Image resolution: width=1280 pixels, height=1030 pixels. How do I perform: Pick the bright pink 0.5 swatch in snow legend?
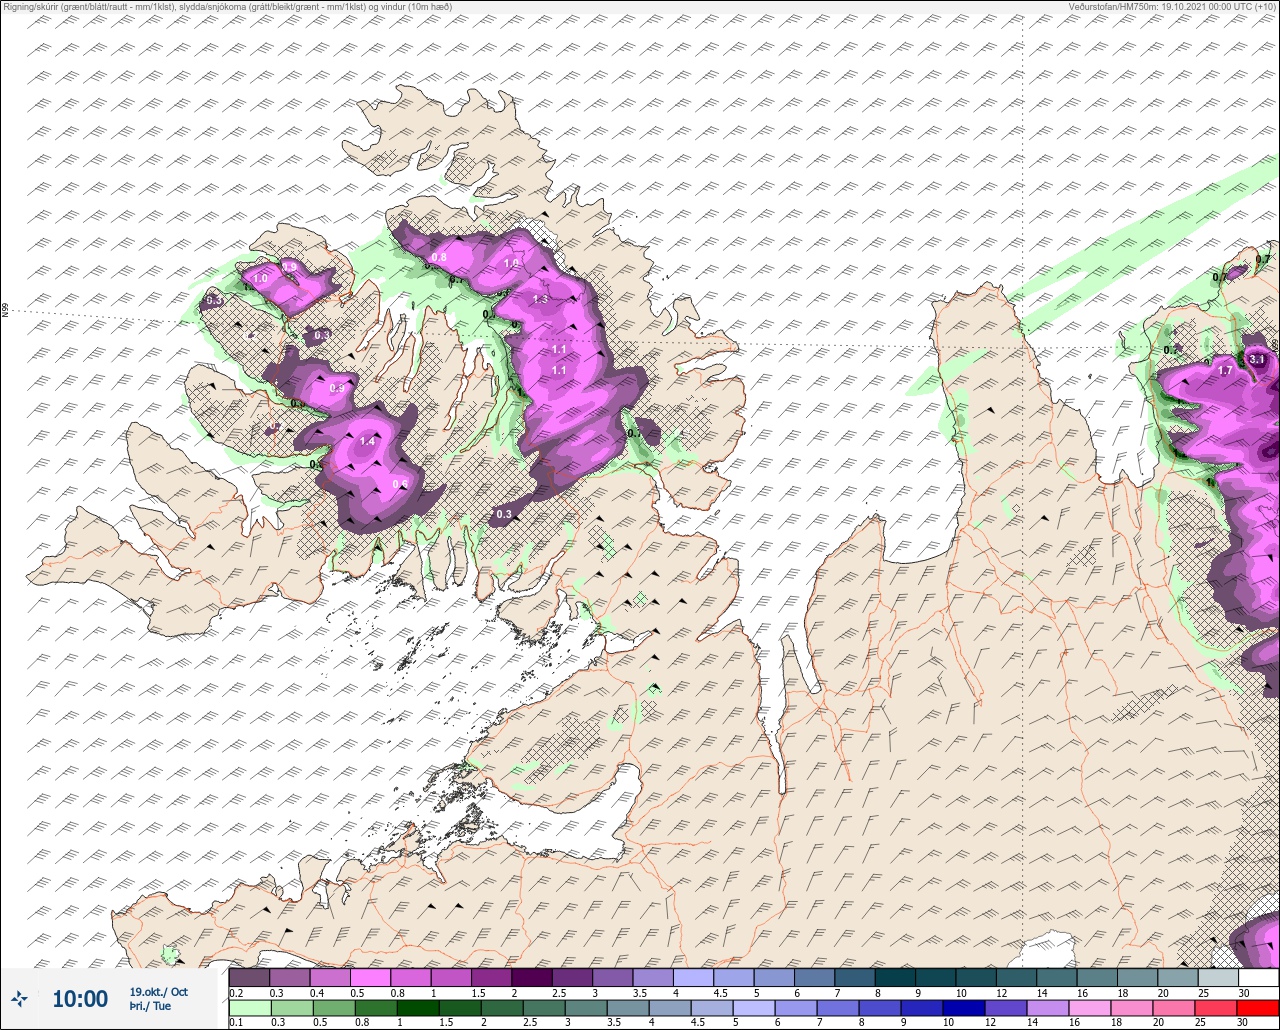370,976
